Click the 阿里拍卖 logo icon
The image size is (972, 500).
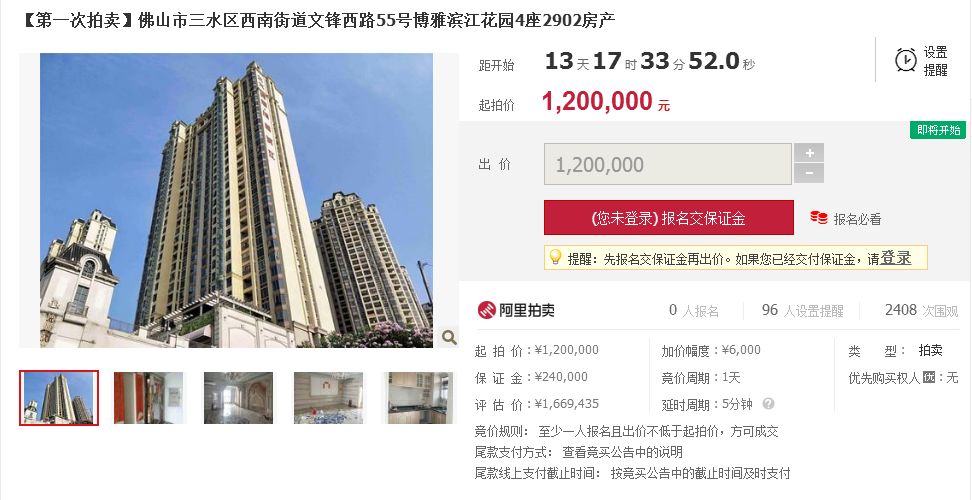point(487,310)
